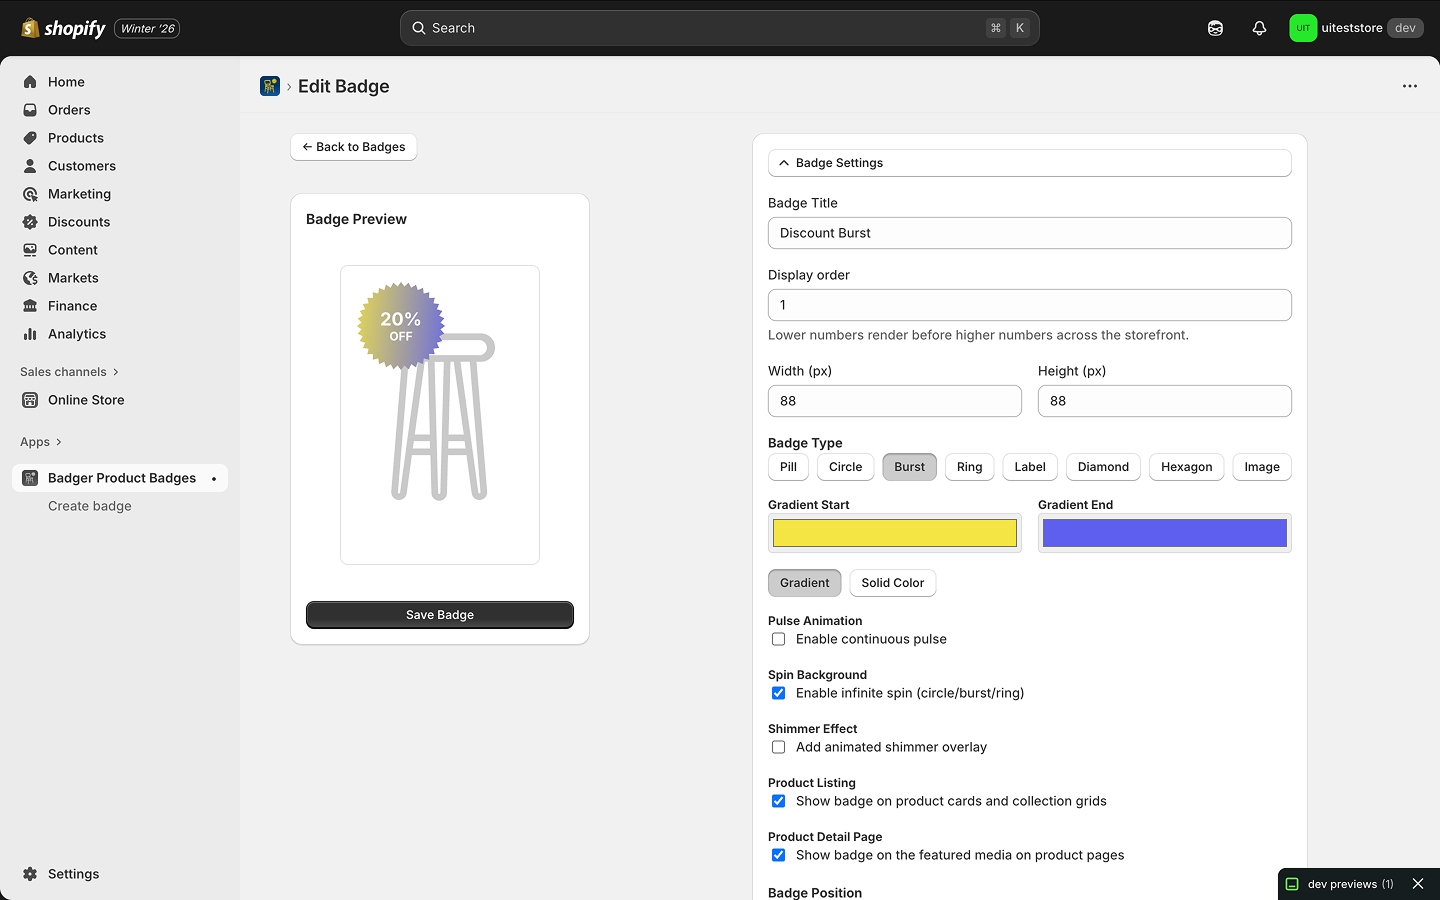Click the Analytics sidebar icon
The width and height of the screenshot is (1440, 900).
[31, 334]
